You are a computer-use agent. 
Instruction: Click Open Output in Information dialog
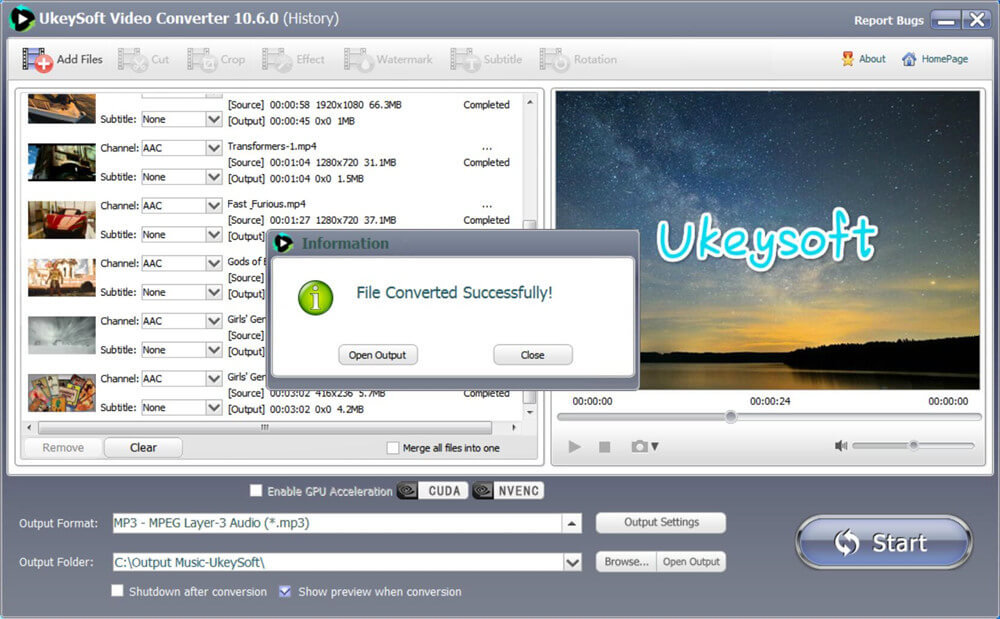point(378,354)
